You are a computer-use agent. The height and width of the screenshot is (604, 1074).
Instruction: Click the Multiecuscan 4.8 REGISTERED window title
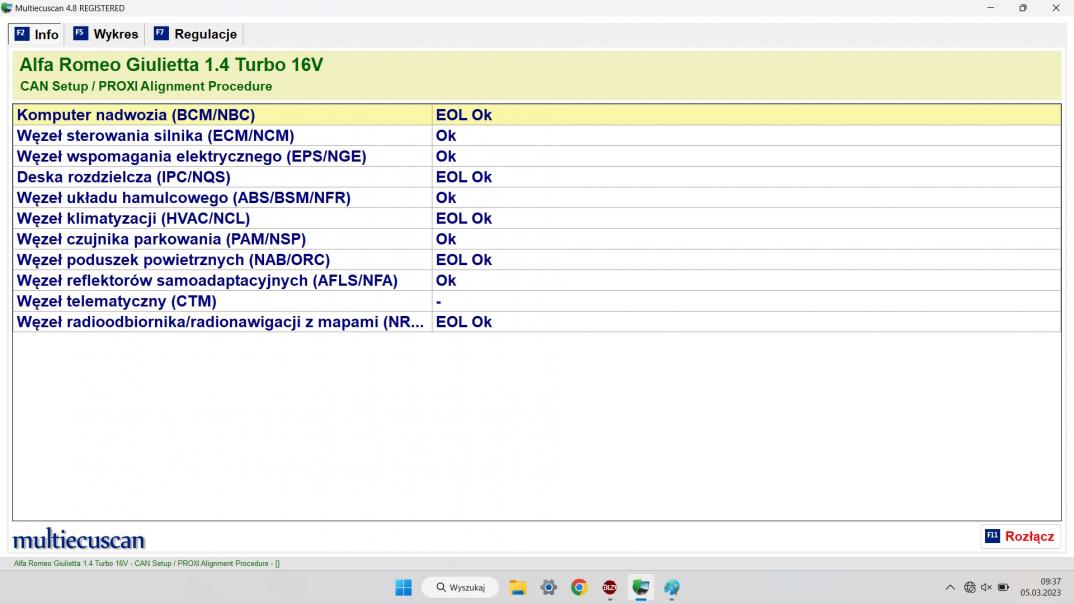pos(70,8)
